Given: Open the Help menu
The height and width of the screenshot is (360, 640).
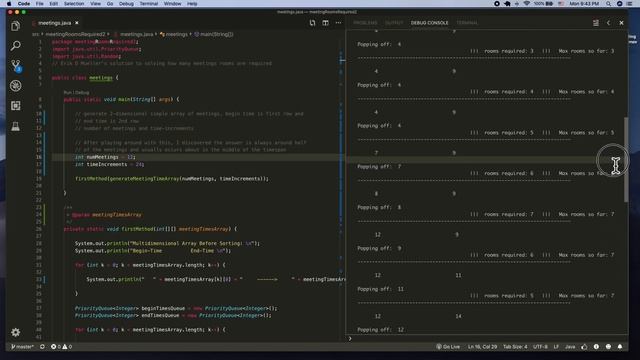Looking at the screenshot, I should (x=192, y=4).
